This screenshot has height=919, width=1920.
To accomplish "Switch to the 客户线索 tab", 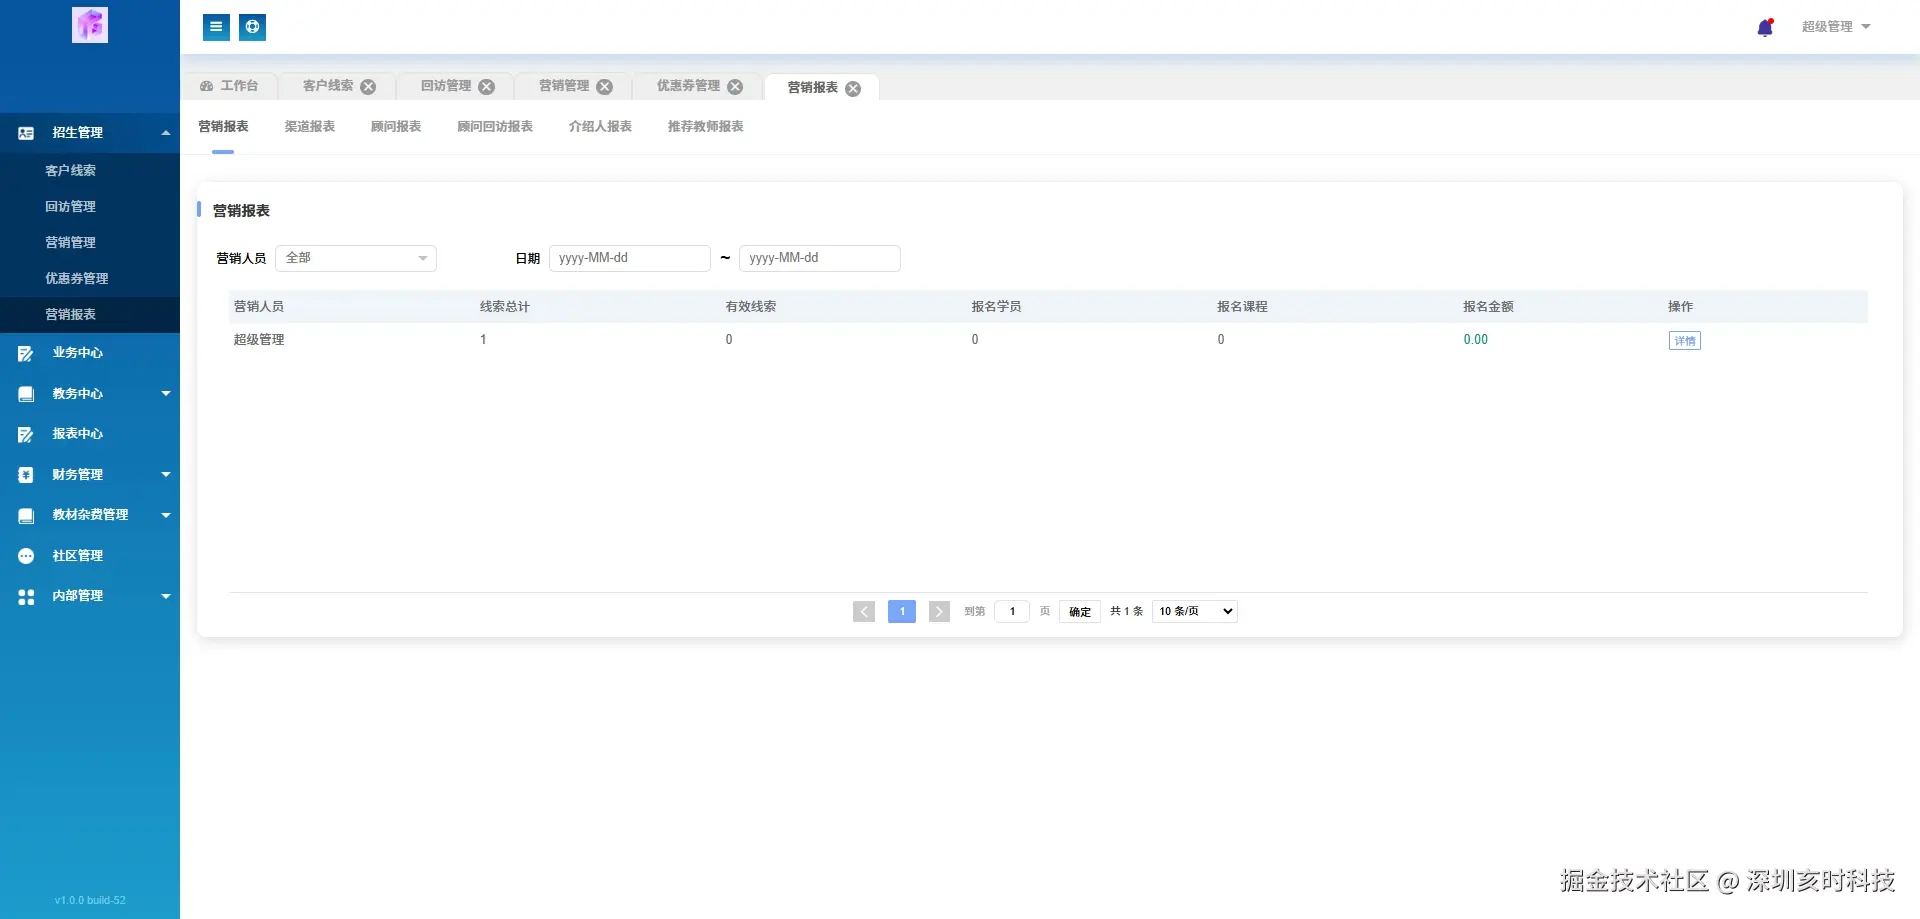I will 328,86.
